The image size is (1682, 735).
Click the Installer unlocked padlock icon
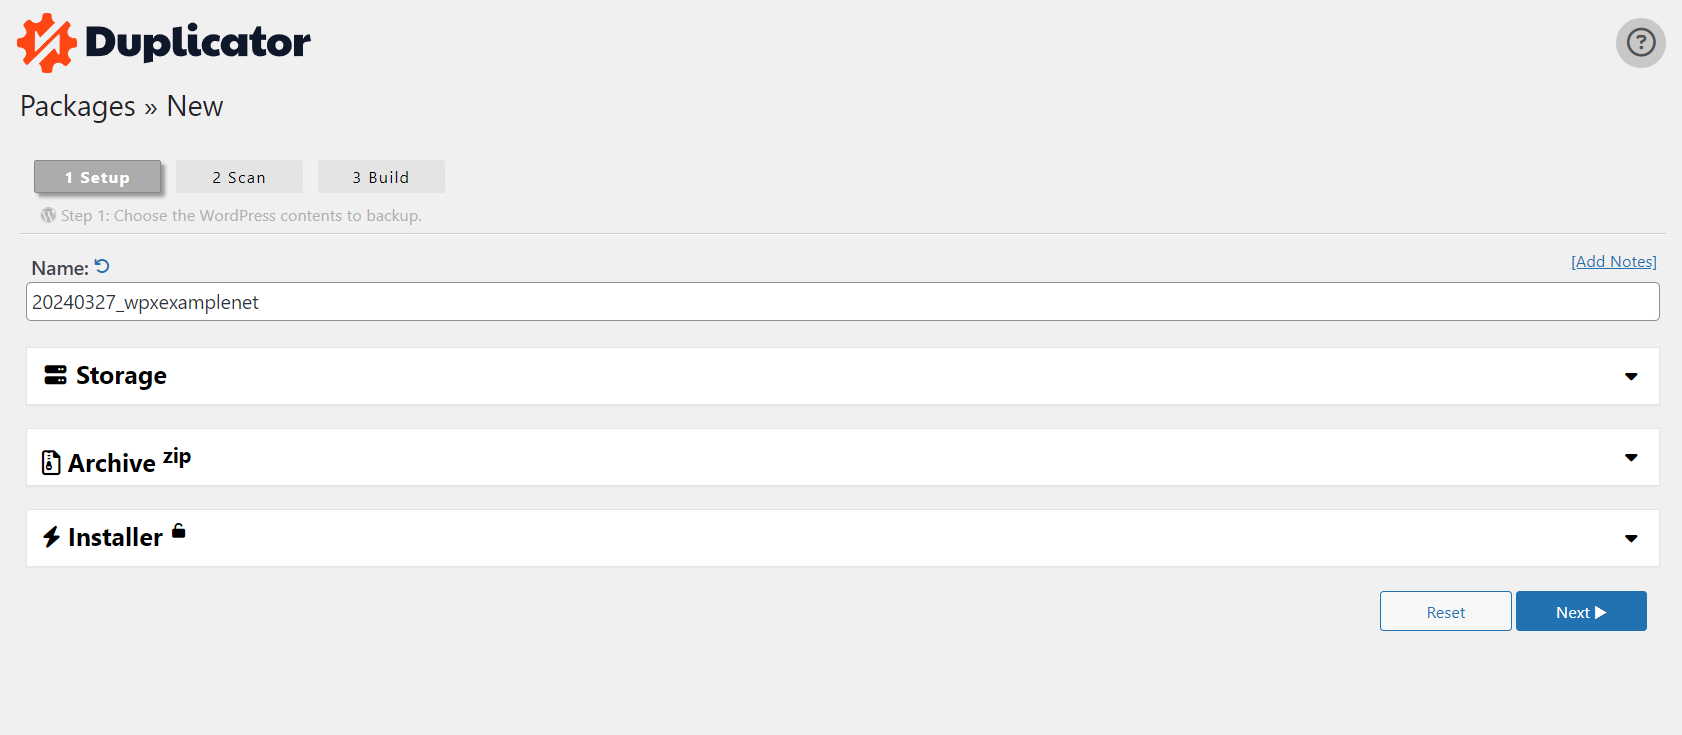[x=179, y=531]
